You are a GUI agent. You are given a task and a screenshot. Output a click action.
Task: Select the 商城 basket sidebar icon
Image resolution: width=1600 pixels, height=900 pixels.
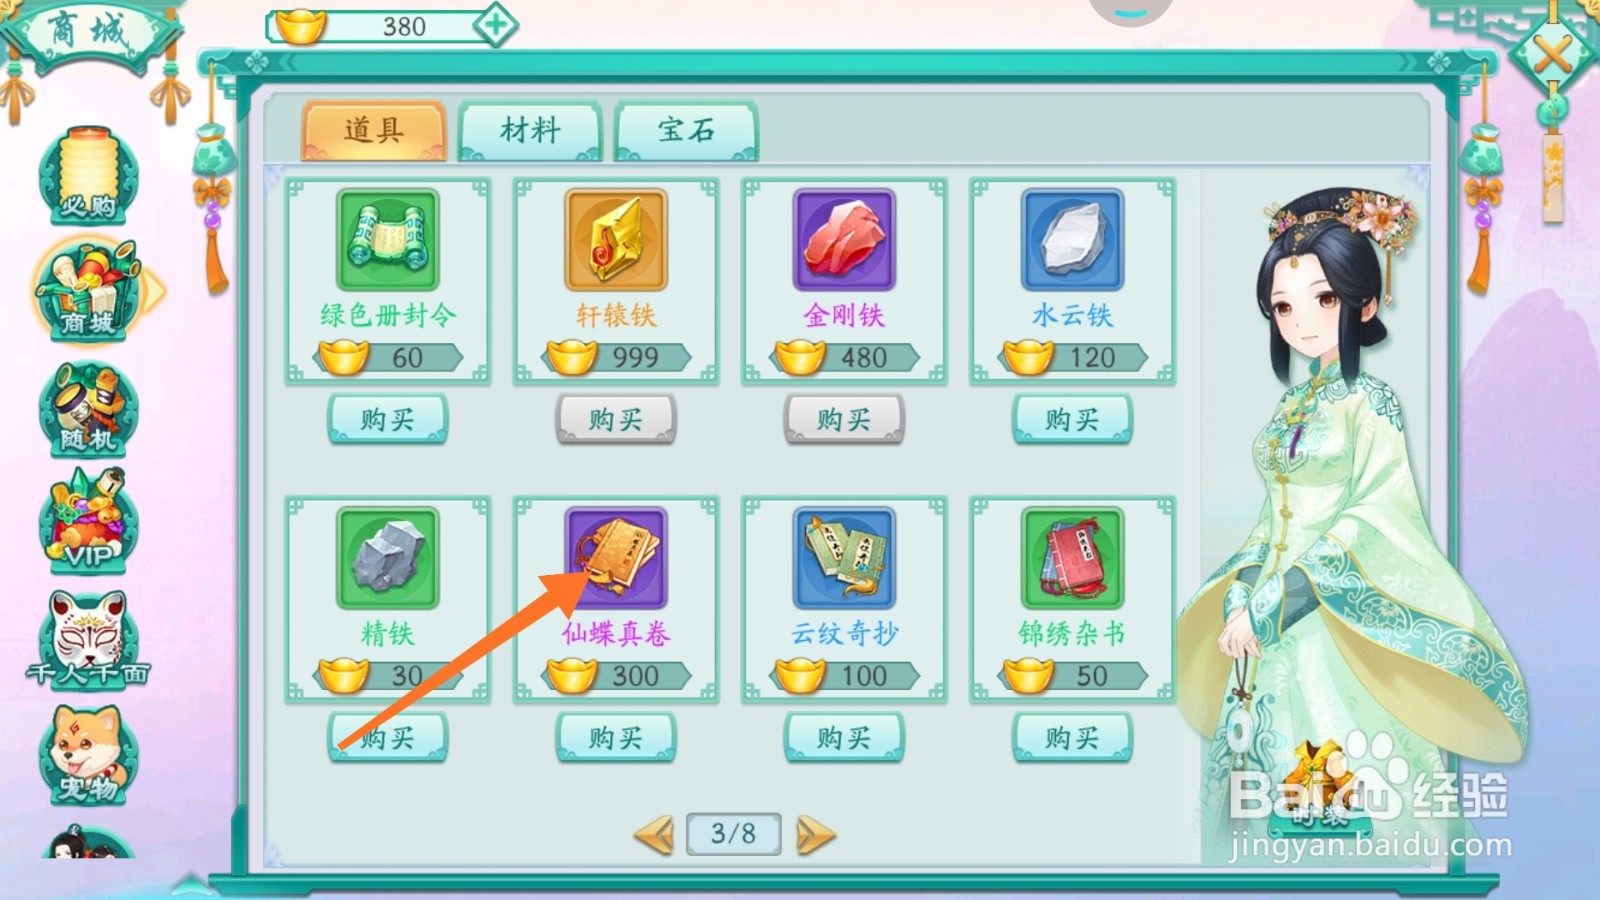90,291
